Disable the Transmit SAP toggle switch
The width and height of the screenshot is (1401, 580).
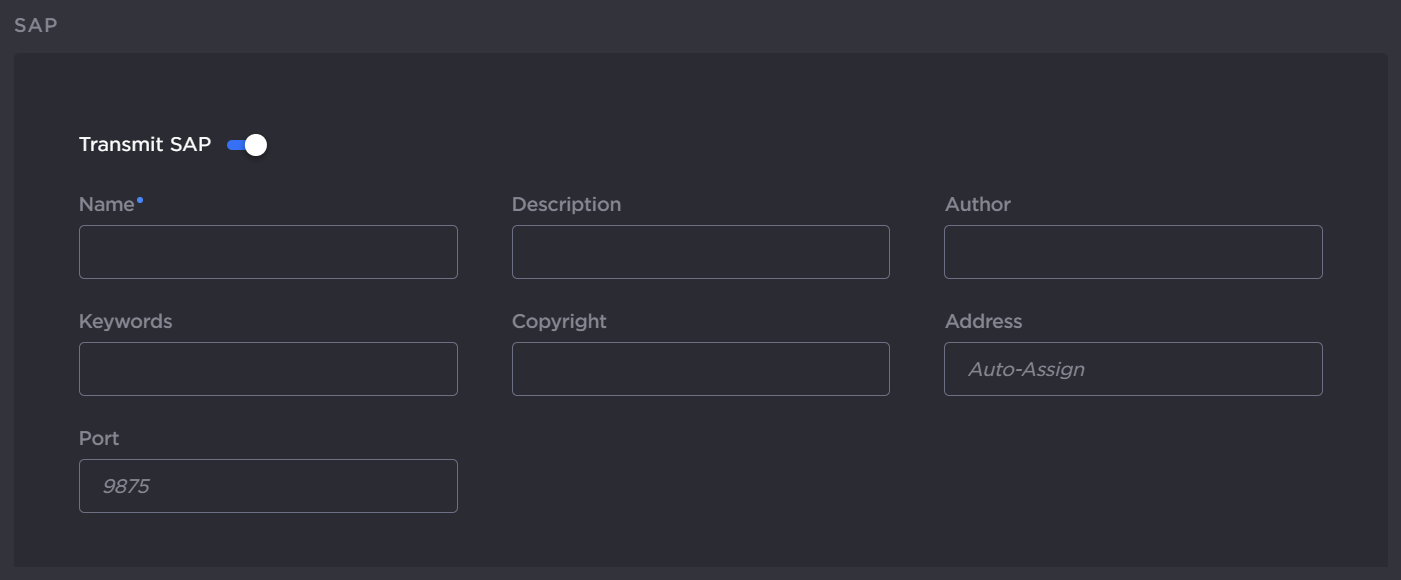tap(247, 145)
